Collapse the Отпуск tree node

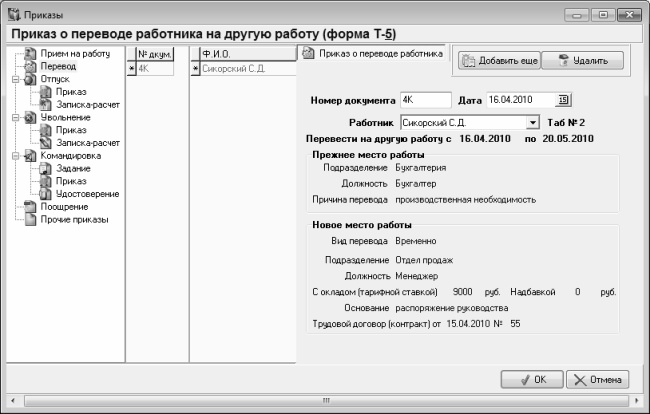(15, 79)
